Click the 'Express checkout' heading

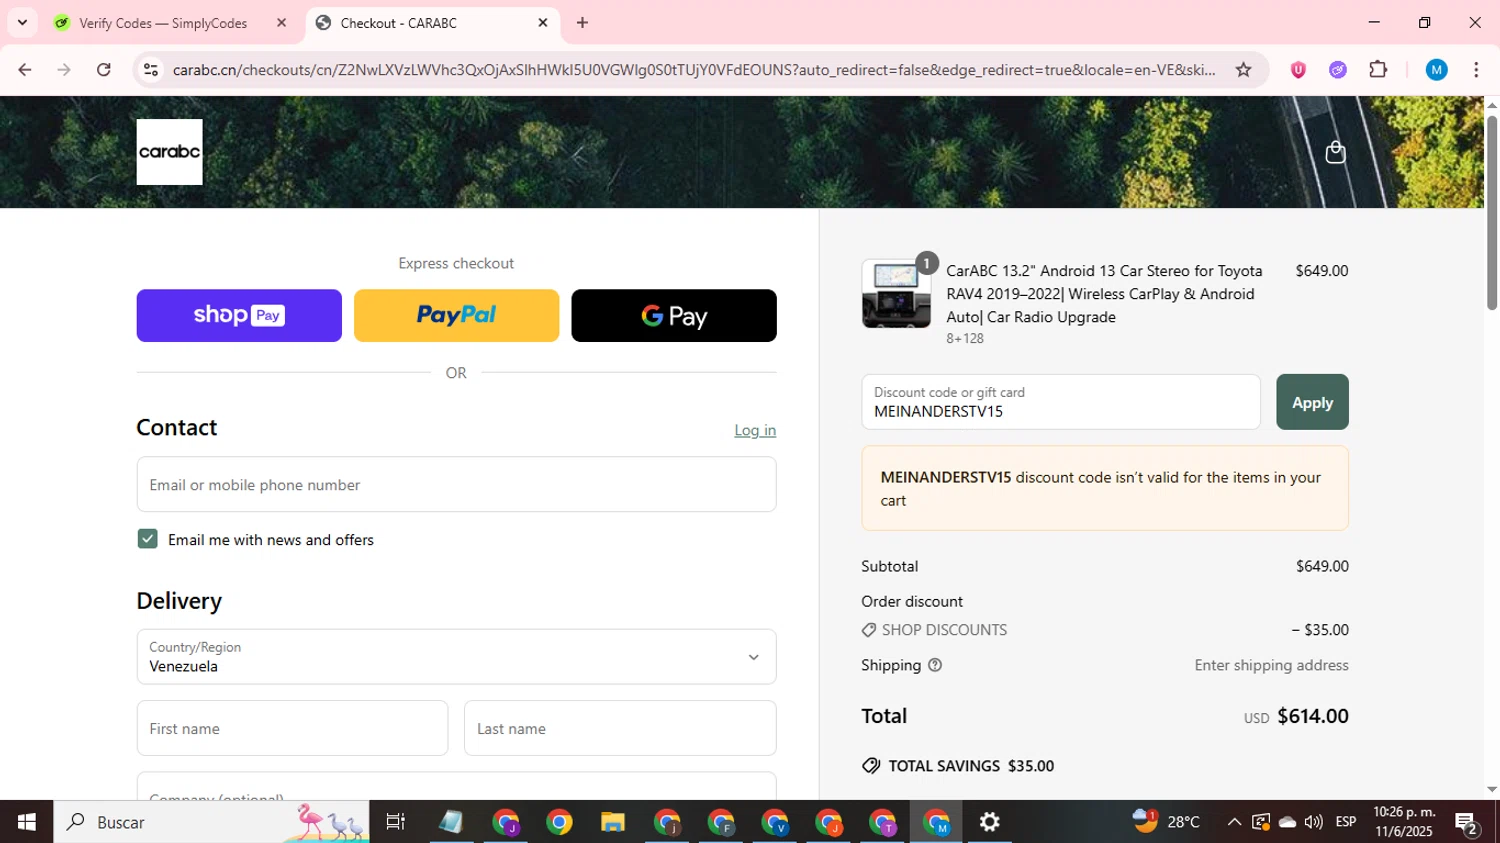pos(456,263)
